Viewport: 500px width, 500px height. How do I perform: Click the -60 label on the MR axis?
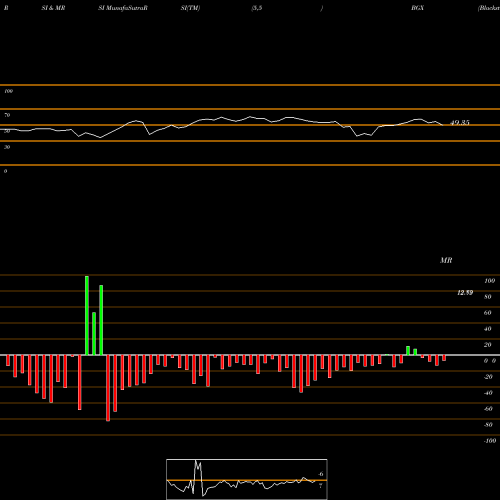click(488, 409)
